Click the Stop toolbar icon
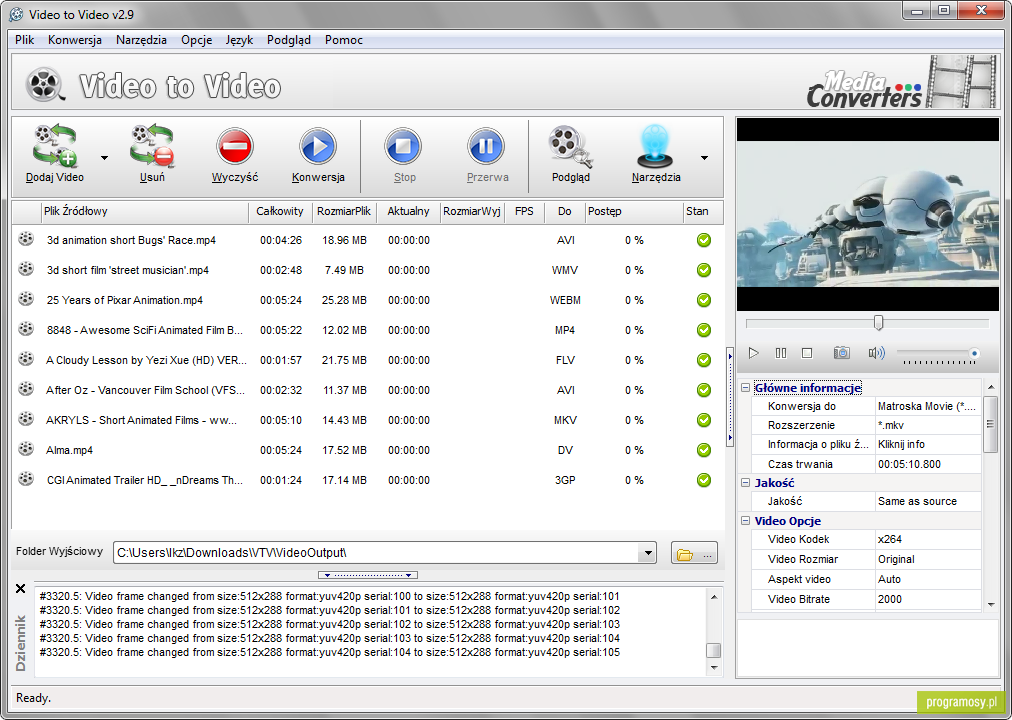 click(404, 146)
